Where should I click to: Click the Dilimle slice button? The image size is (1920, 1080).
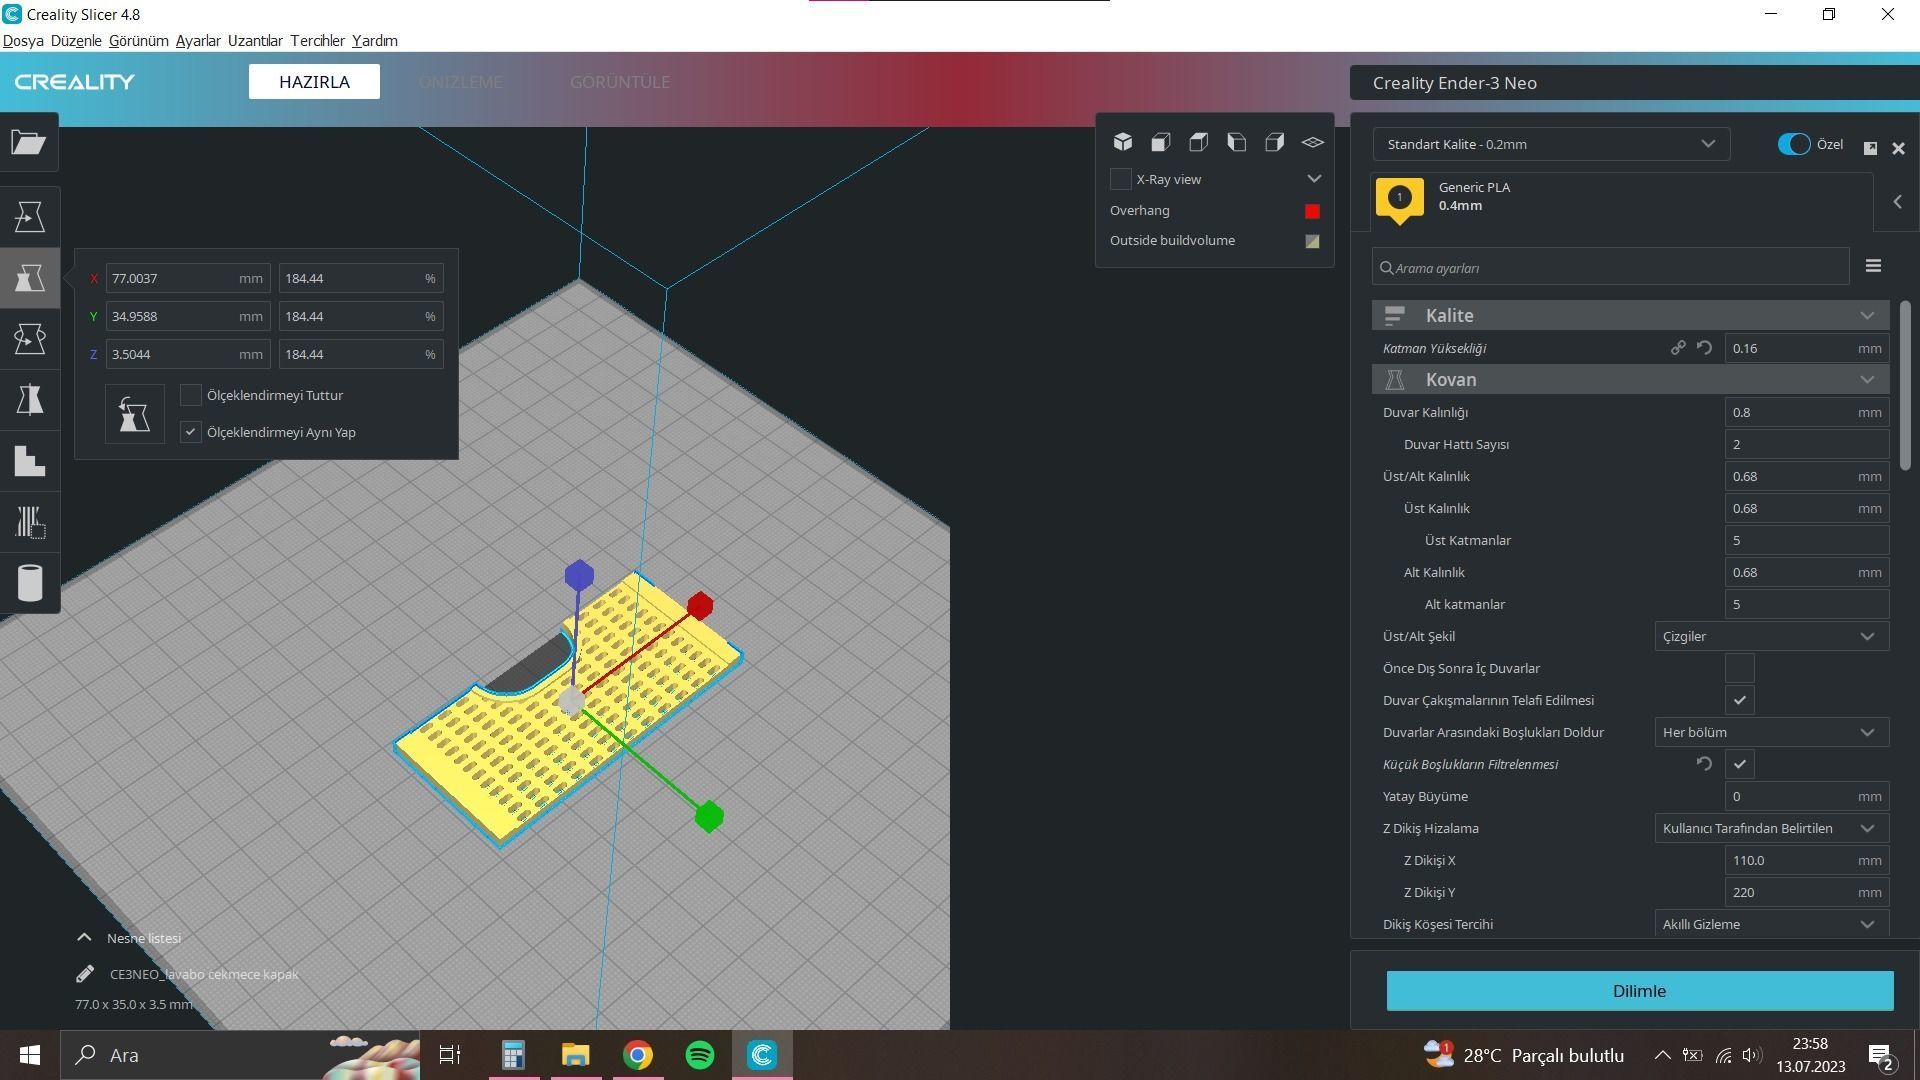click(1639, 991)
